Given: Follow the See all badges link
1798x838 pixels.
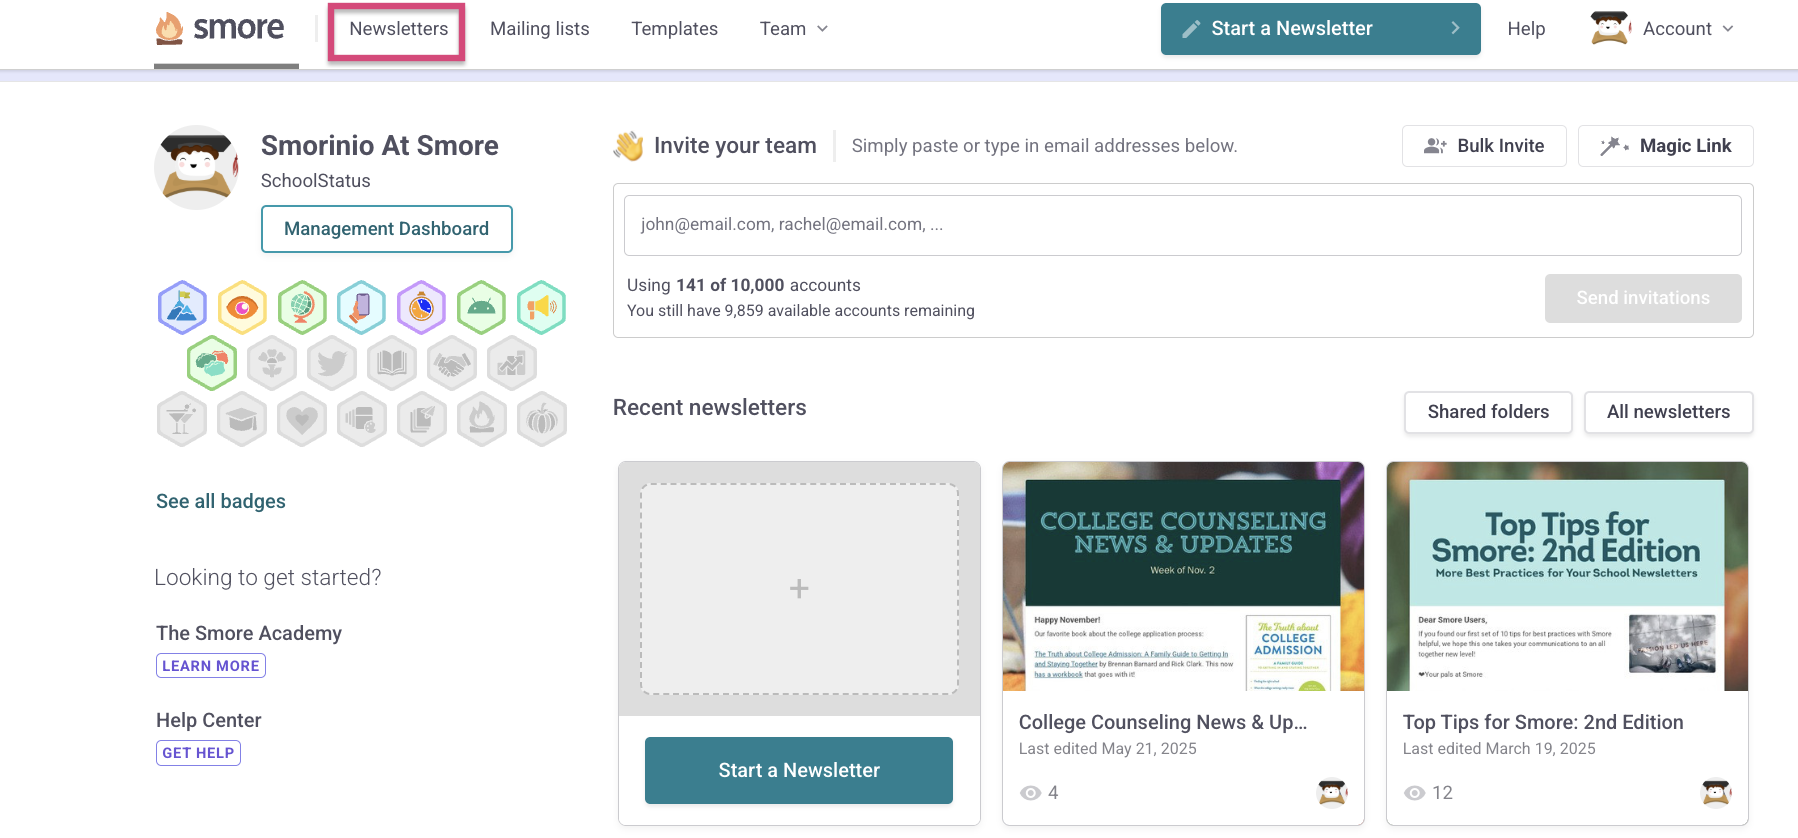Looking at the screenshot, I should click(221, 501).
